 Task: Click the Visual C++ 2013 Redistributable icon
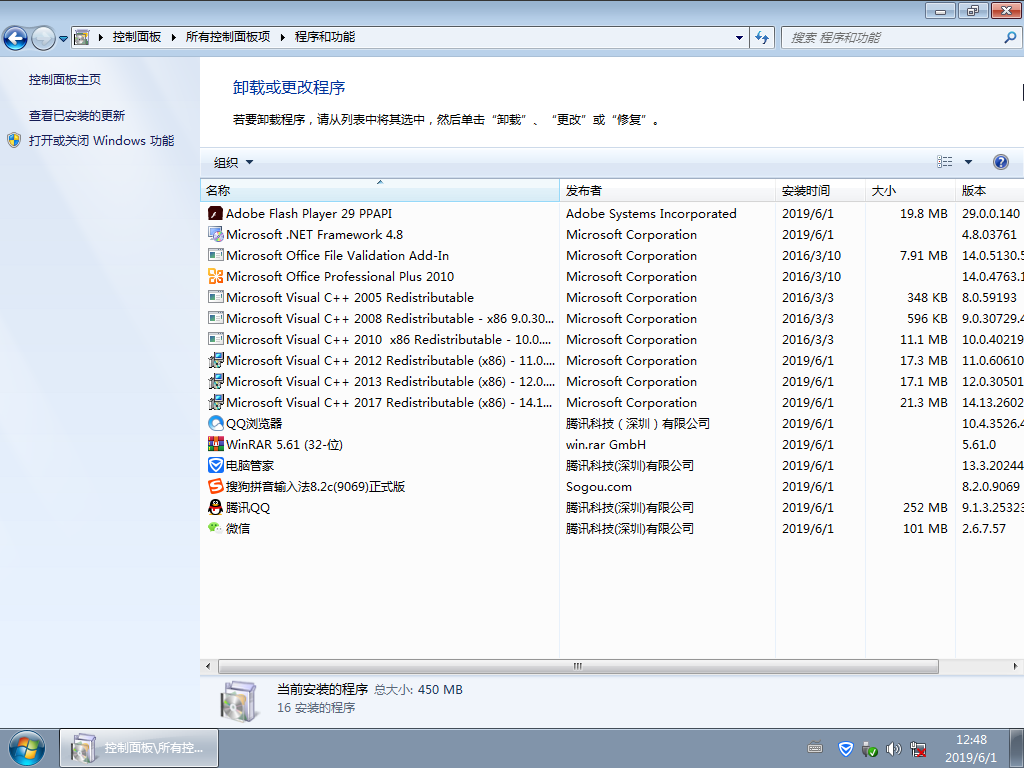216,381
